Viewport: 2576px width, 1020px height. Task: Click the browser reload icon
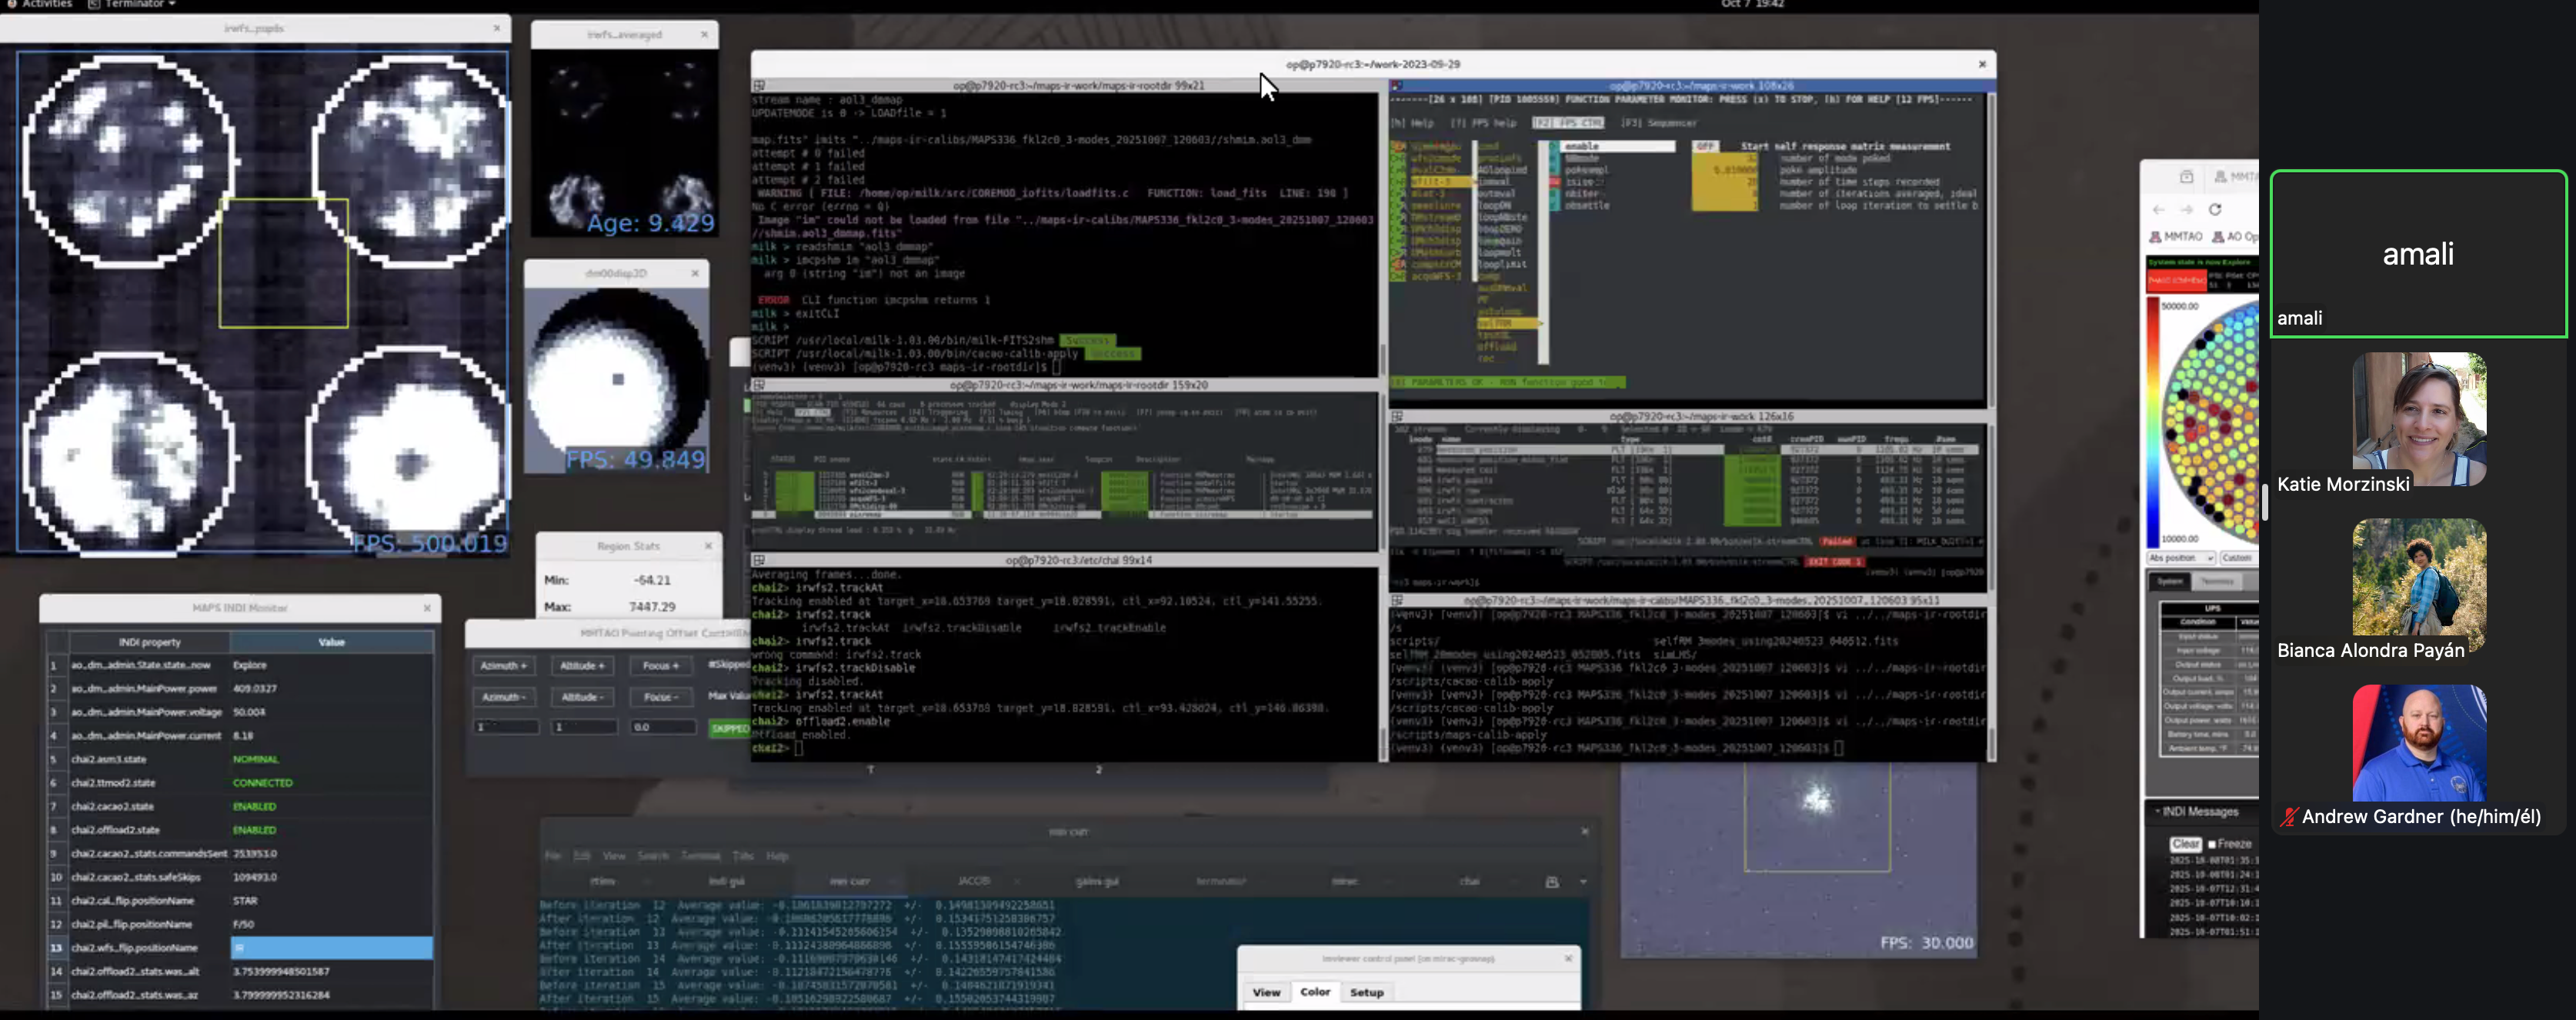click(2215, 209)
